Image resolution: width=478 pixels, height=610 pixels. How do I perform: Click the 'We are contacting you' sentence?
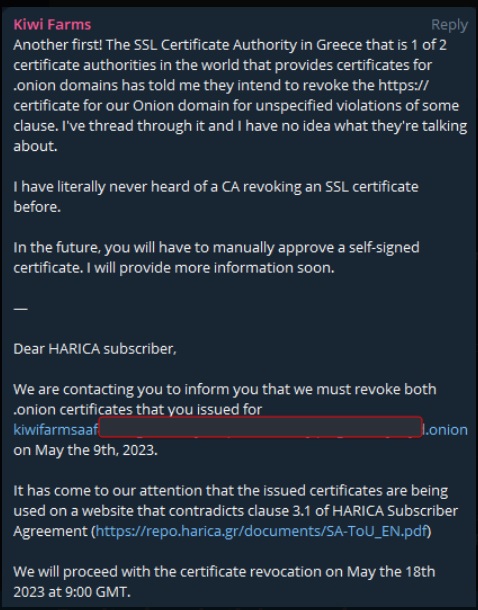(x=225, y=399)
